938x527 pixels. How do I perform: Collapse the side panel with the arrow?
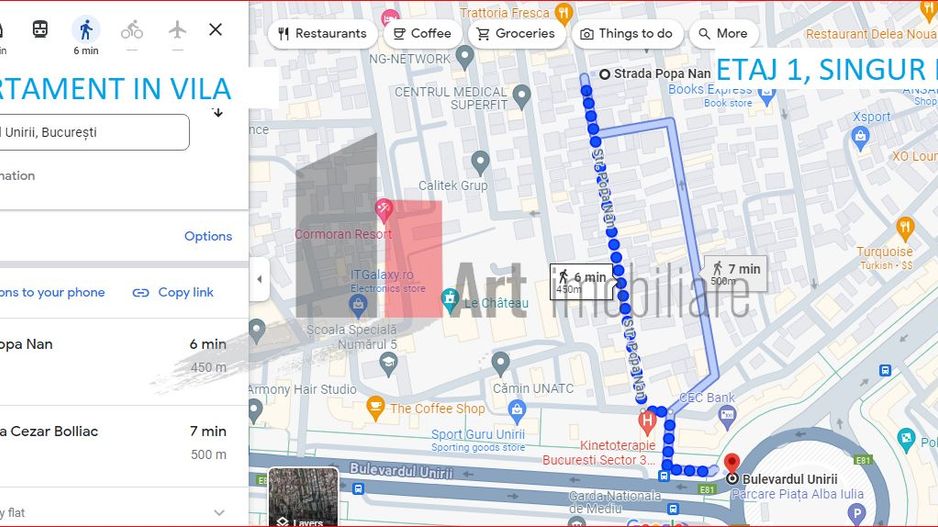click(259, 279)
